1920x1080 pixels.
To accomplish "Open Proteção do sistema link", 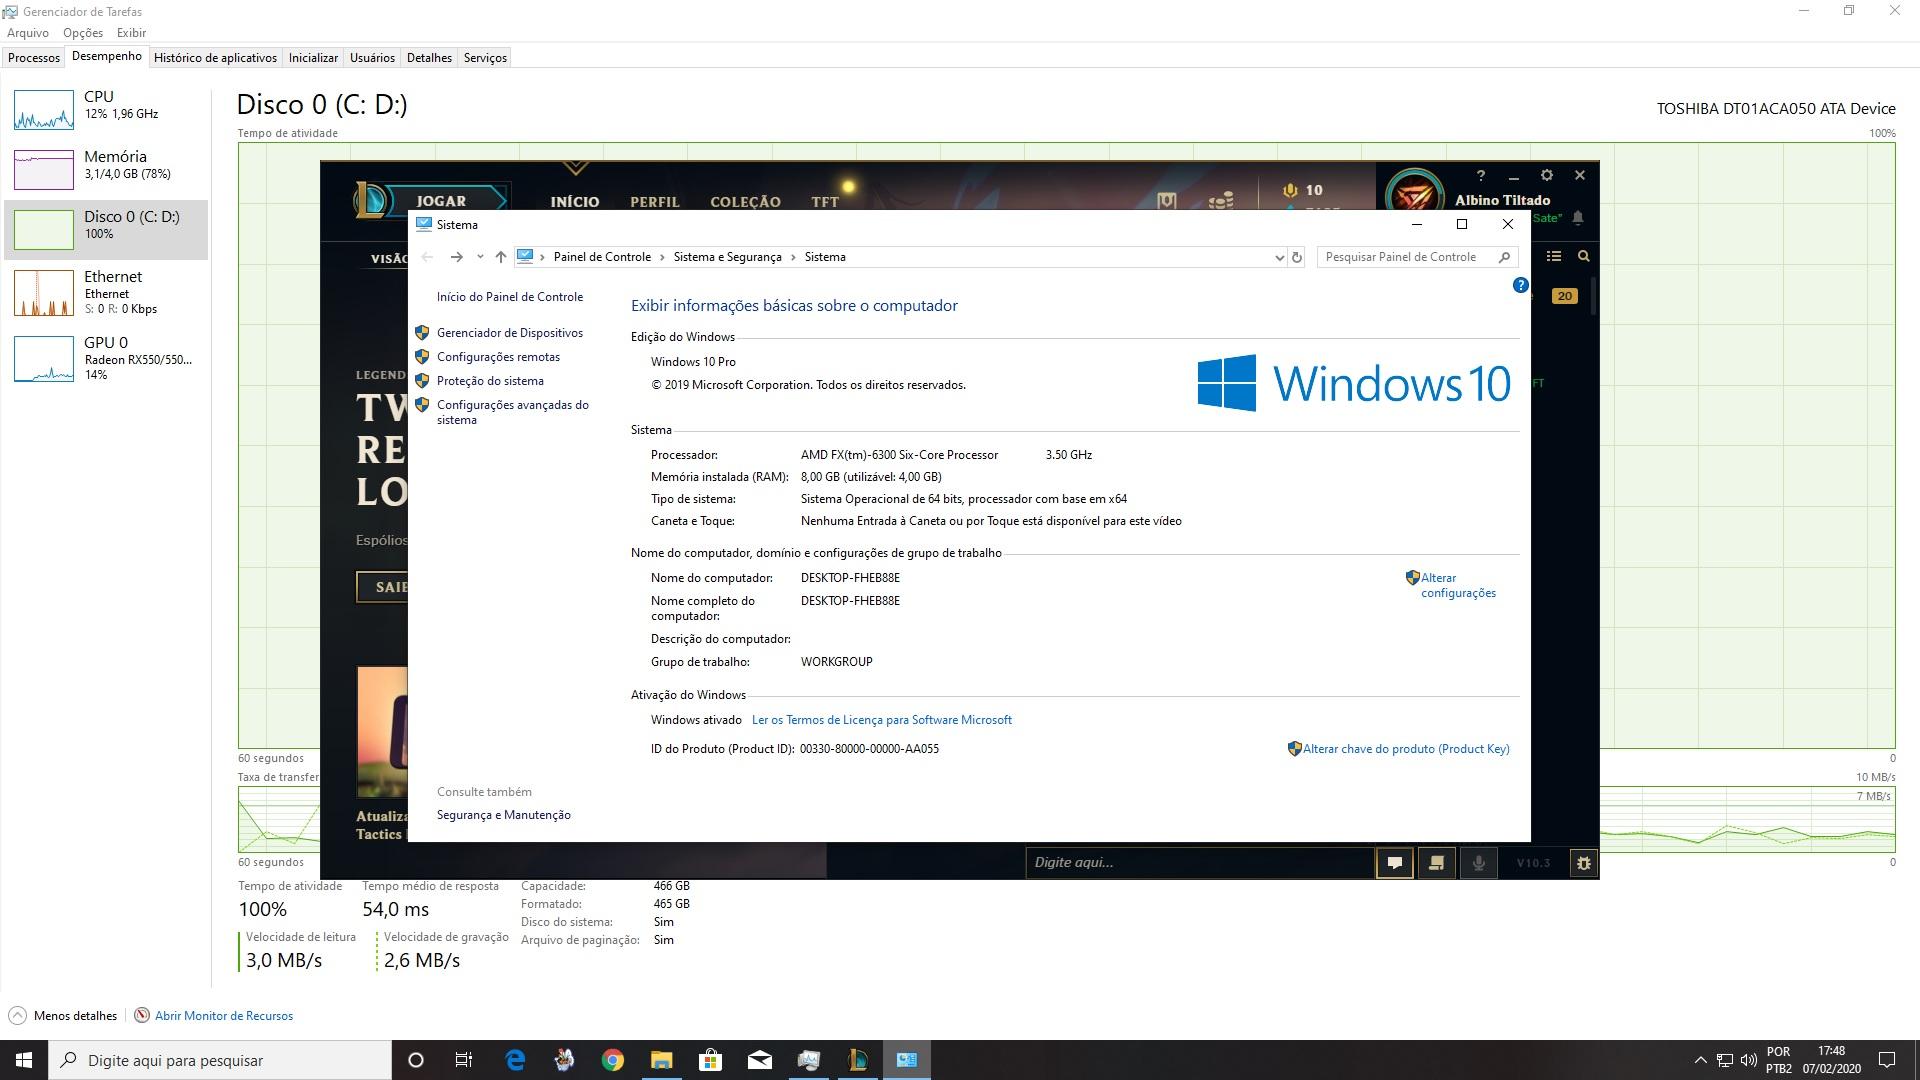I will pyautogui.click(x=490, y=381).
